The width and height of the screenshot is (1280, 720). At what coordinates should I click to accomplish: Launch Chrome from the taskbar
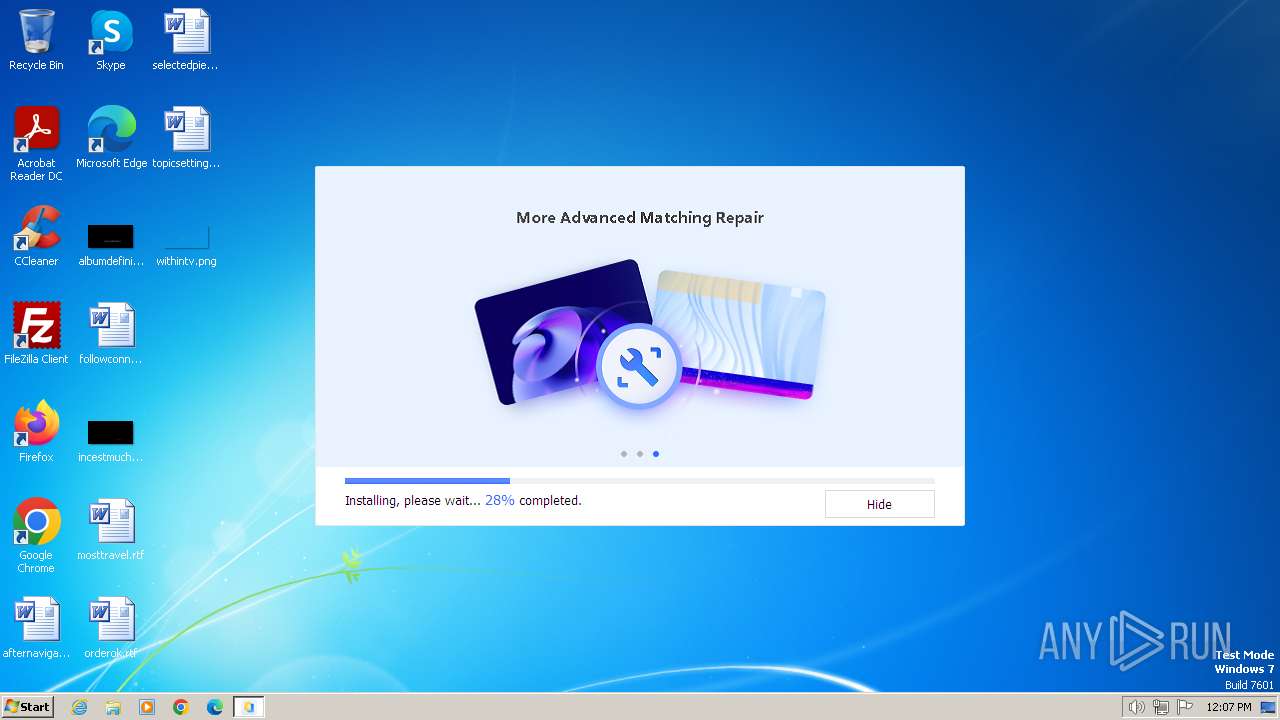click(x=181, y=707)
